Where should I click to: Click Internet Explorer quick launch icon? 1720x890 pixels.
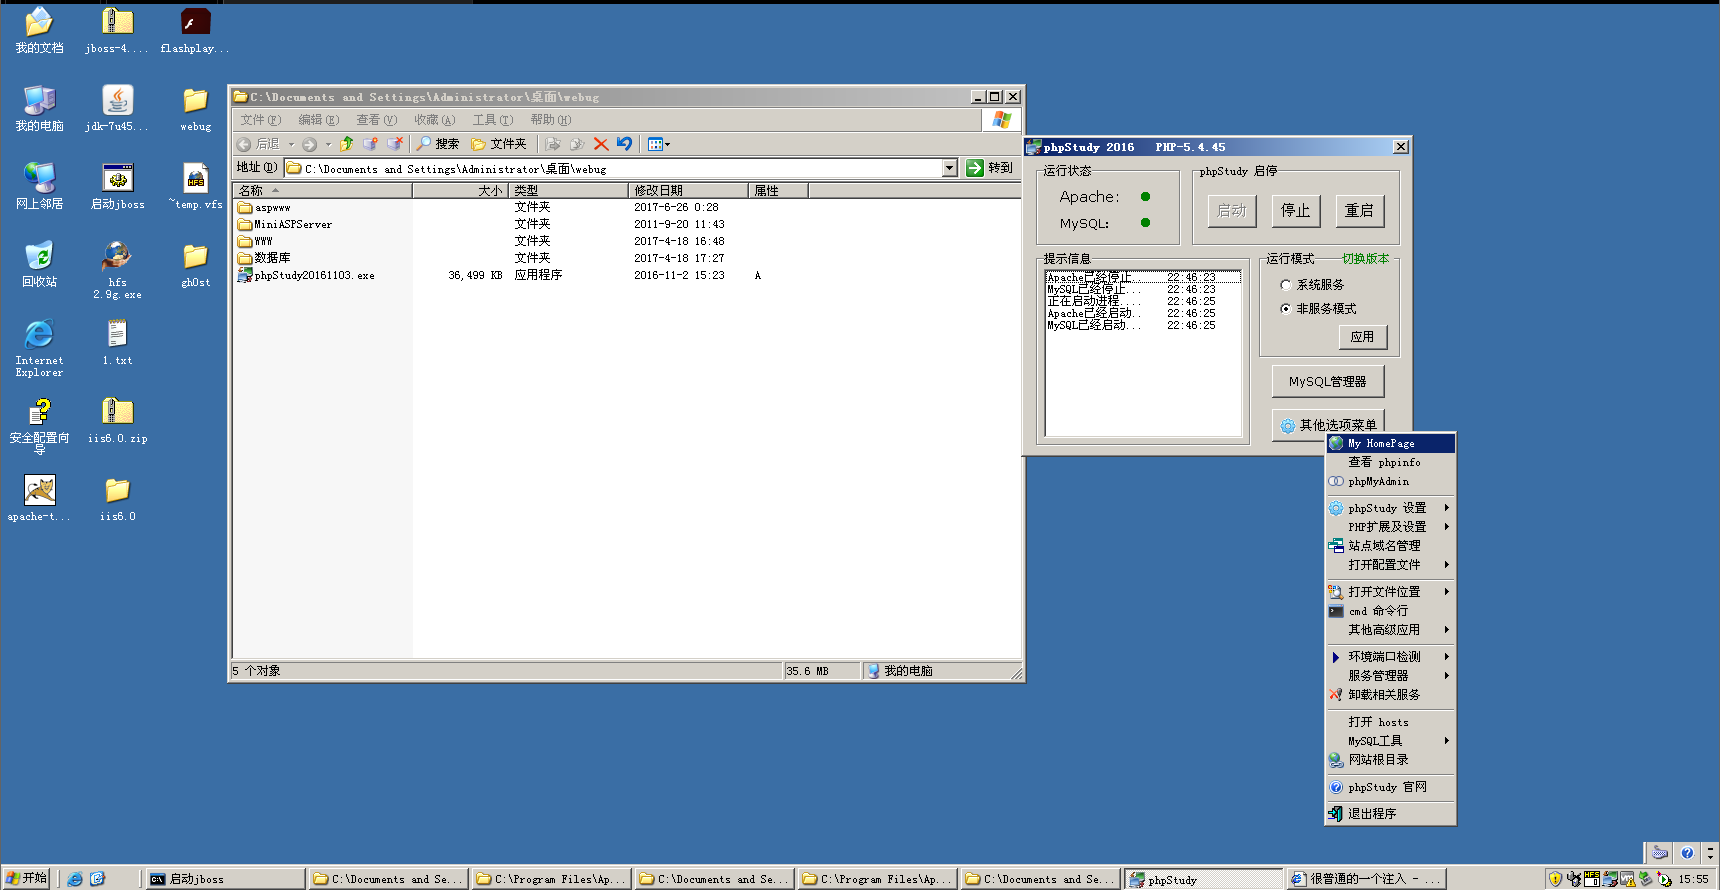[x=75, y=879]
